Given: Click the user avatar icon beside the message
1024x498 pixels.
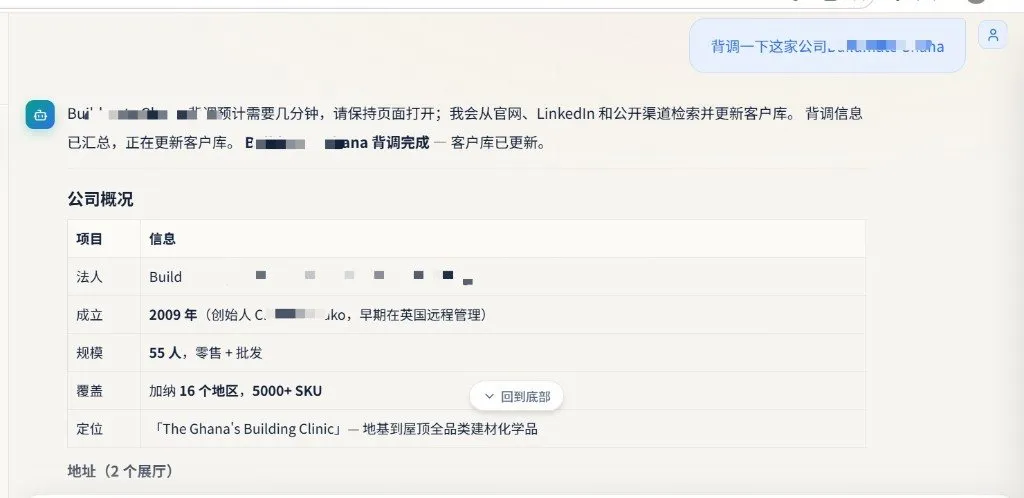Looking at the screenshot, I should [993, 35].
